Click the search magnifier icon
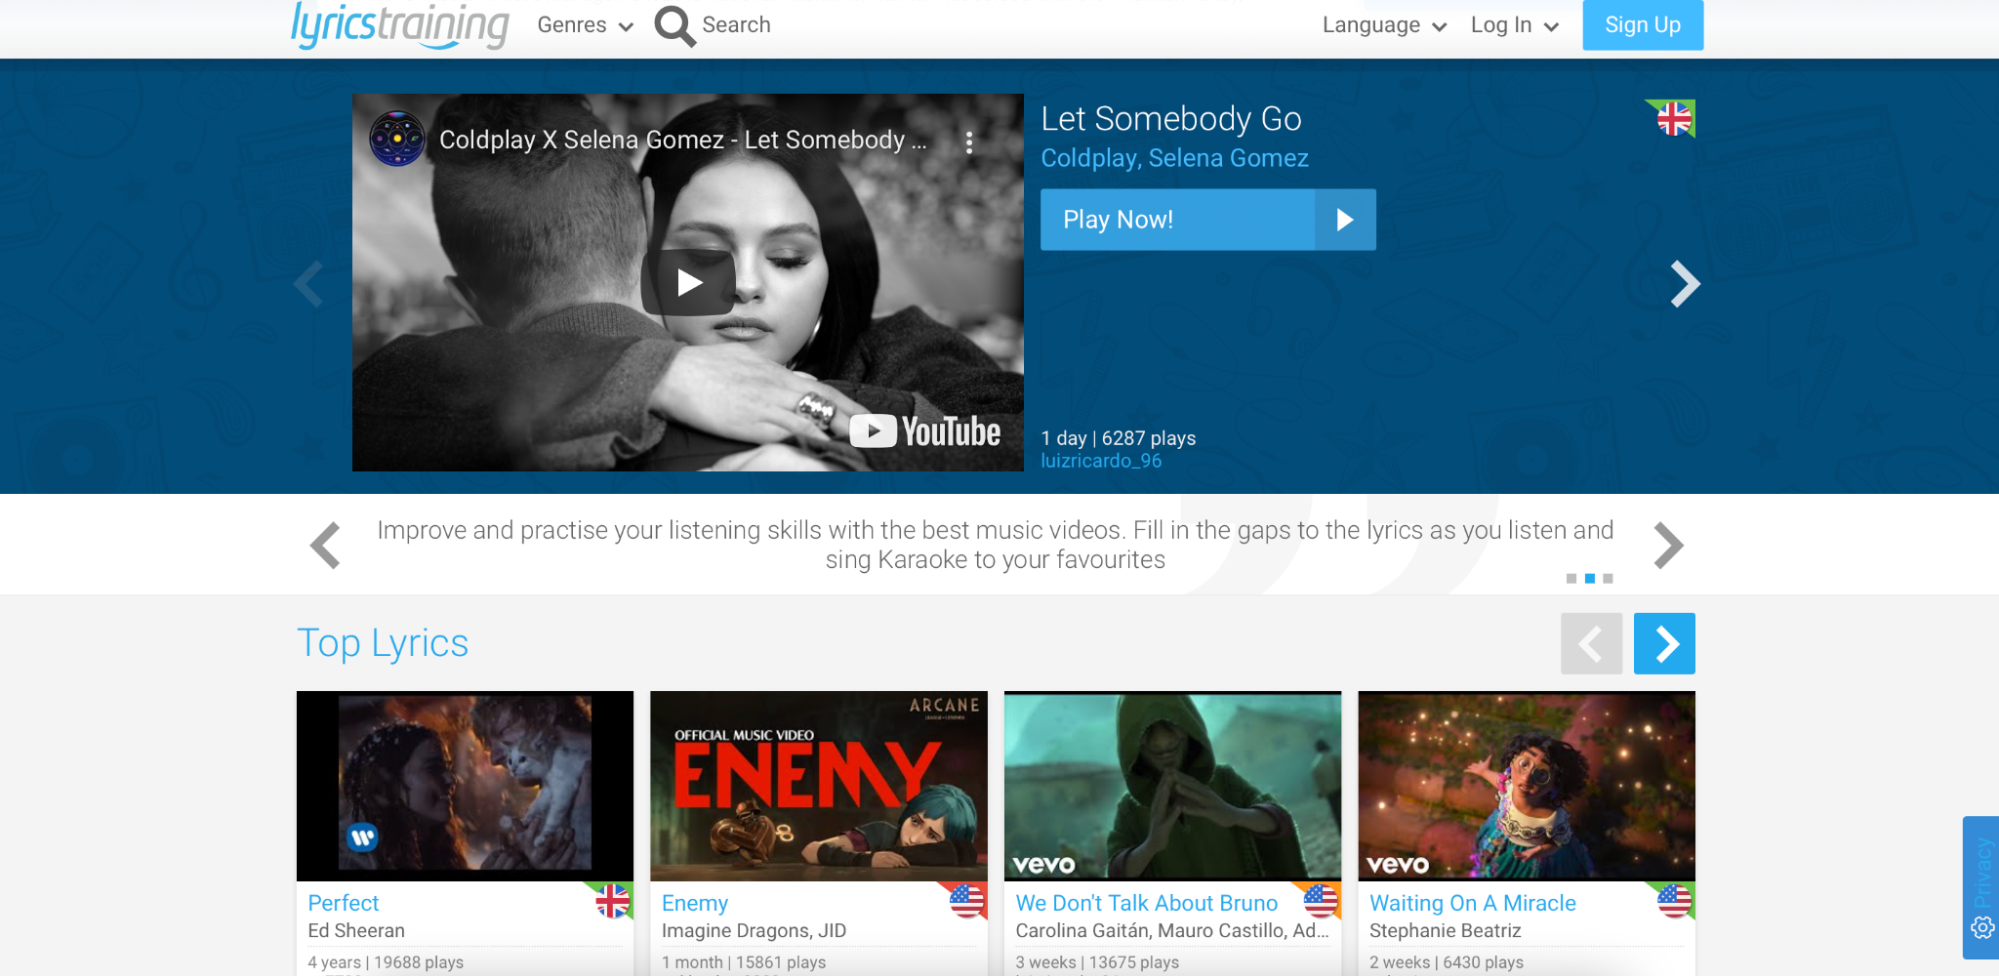This screenshot has width=1999, height=977. point(674,26)
